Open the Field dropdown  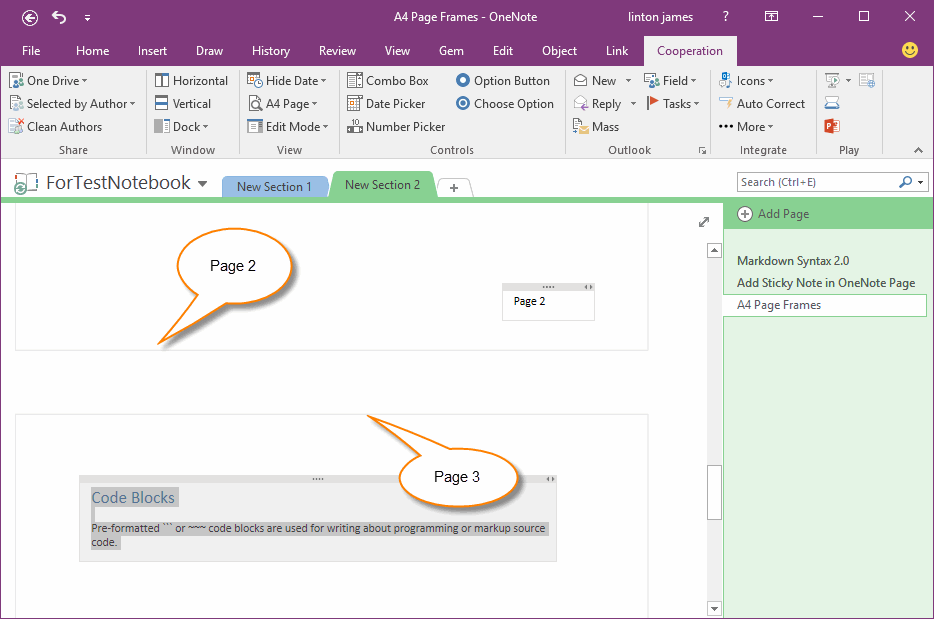pyautogui.click(x=670, y=80)
